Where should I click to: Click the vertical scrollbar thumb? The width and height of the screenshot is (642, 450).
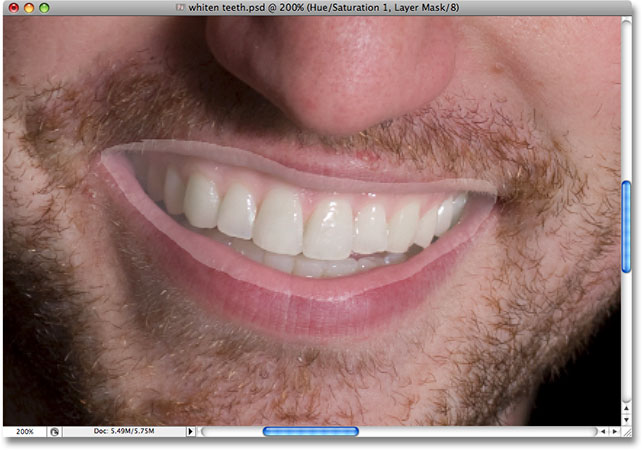(x=626, y=227)
